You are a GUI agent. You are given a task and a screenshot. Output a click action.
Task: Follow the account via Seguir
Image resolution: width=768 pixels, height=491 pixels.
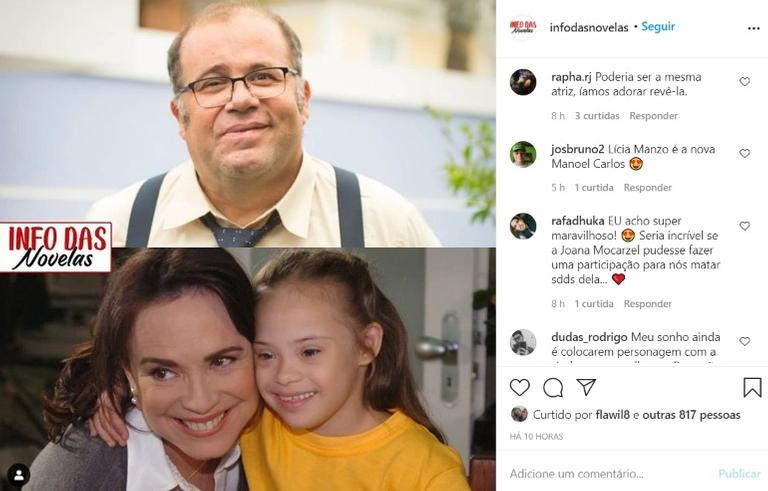pos(658,26)
